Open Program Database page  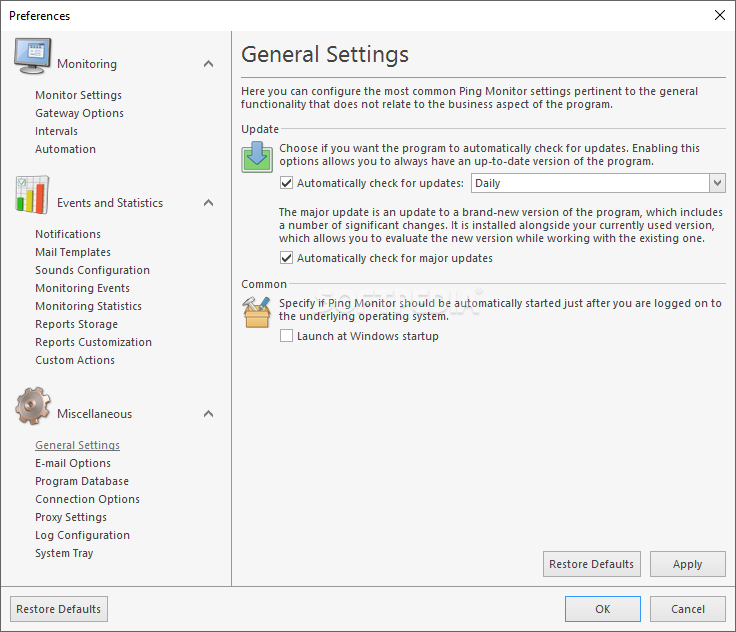[82, 481]
